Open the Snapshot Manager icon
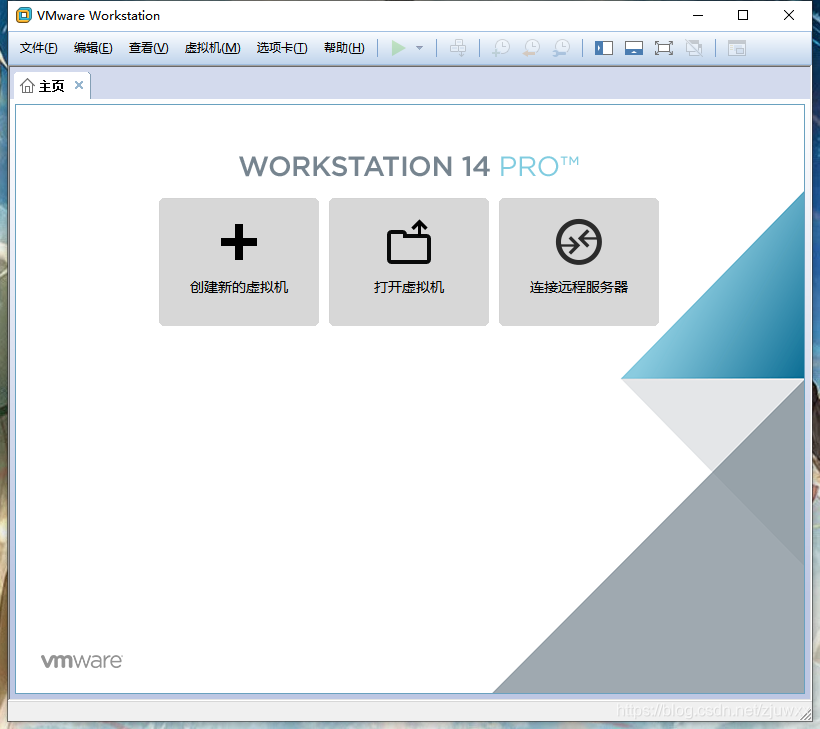Viewport: 820px width, 729px height. point(562,48)
